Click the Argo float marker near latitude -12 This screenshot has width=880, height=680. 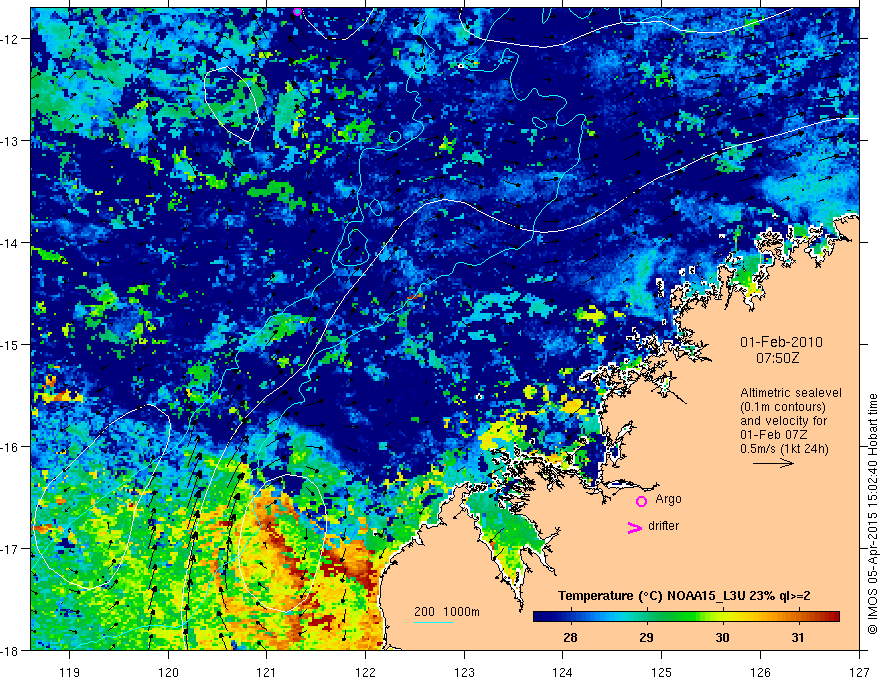click(x=297, y=12)
